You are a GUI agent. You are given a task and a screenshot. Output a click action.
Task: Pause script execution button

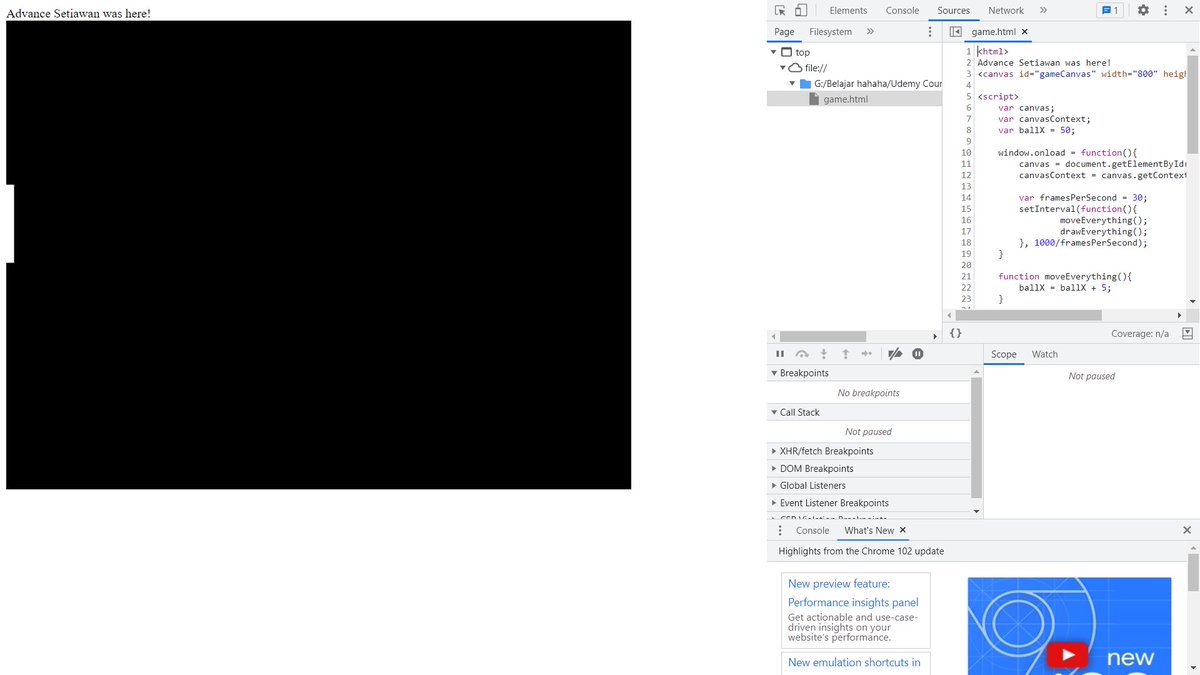(x=780, y=354)
